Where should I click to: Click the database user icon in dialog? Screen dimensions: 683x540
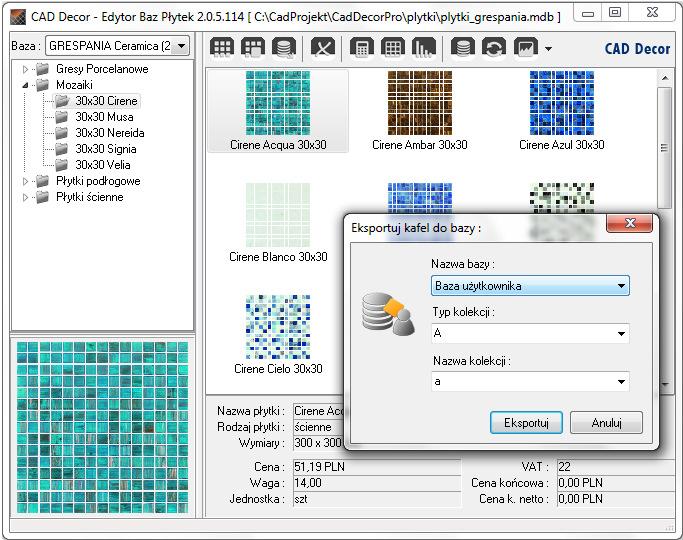point(388,314)
